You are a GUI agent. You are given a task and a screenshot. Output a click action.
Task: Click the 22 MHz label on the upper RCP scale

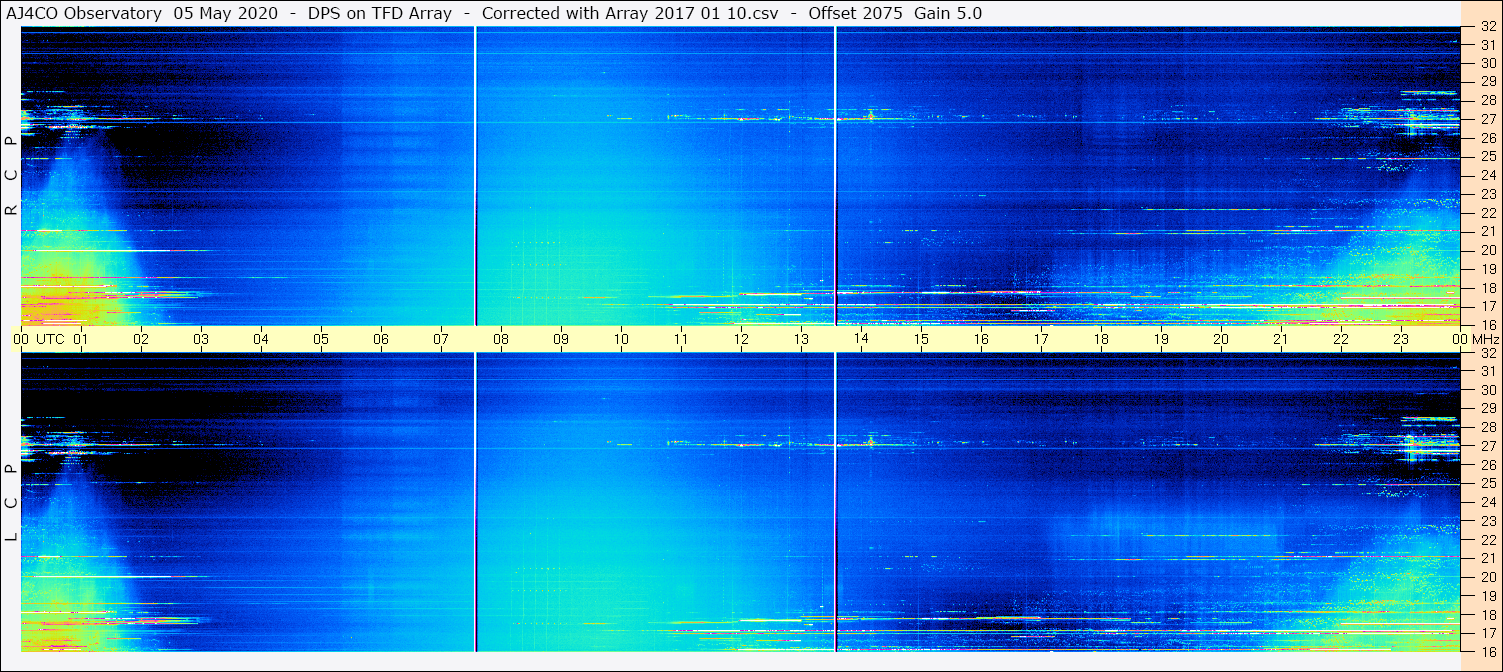[x=1487, y=212]
